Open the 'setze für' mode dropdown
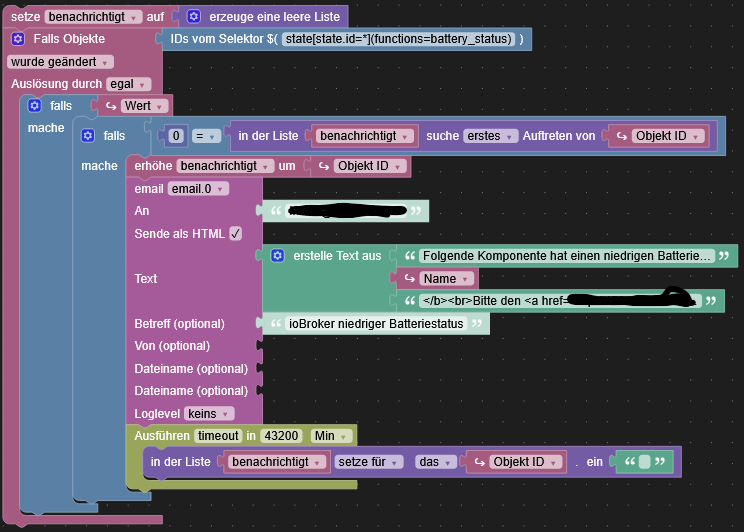 pyautogui.click(x=369, y=462)
